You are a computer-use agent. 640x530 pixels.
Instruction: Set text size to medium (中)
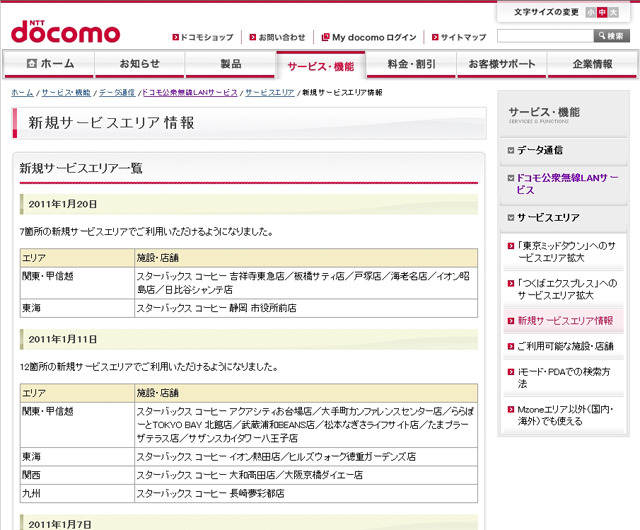602,12
